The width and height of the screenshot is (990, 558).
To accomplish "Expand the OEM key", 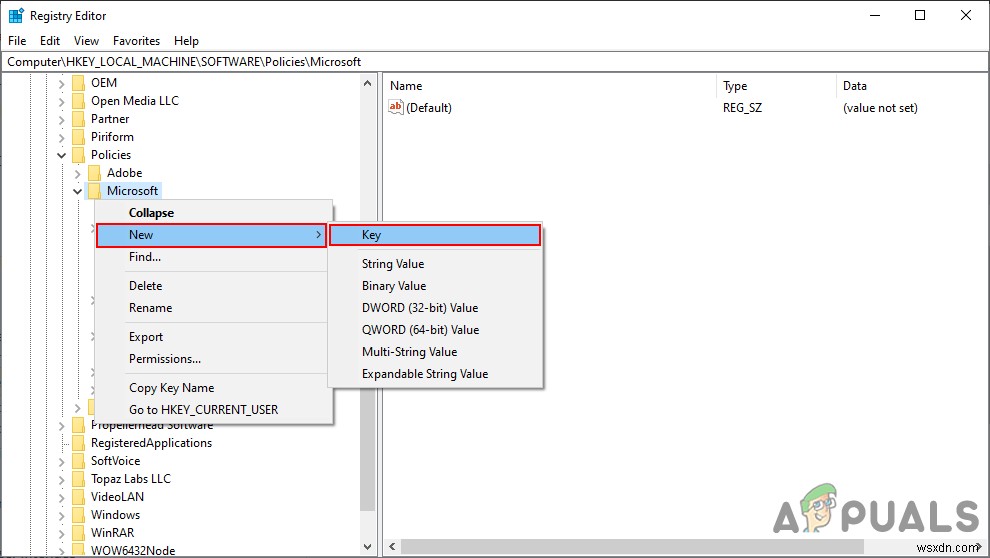I will click(x=61, y=83).
